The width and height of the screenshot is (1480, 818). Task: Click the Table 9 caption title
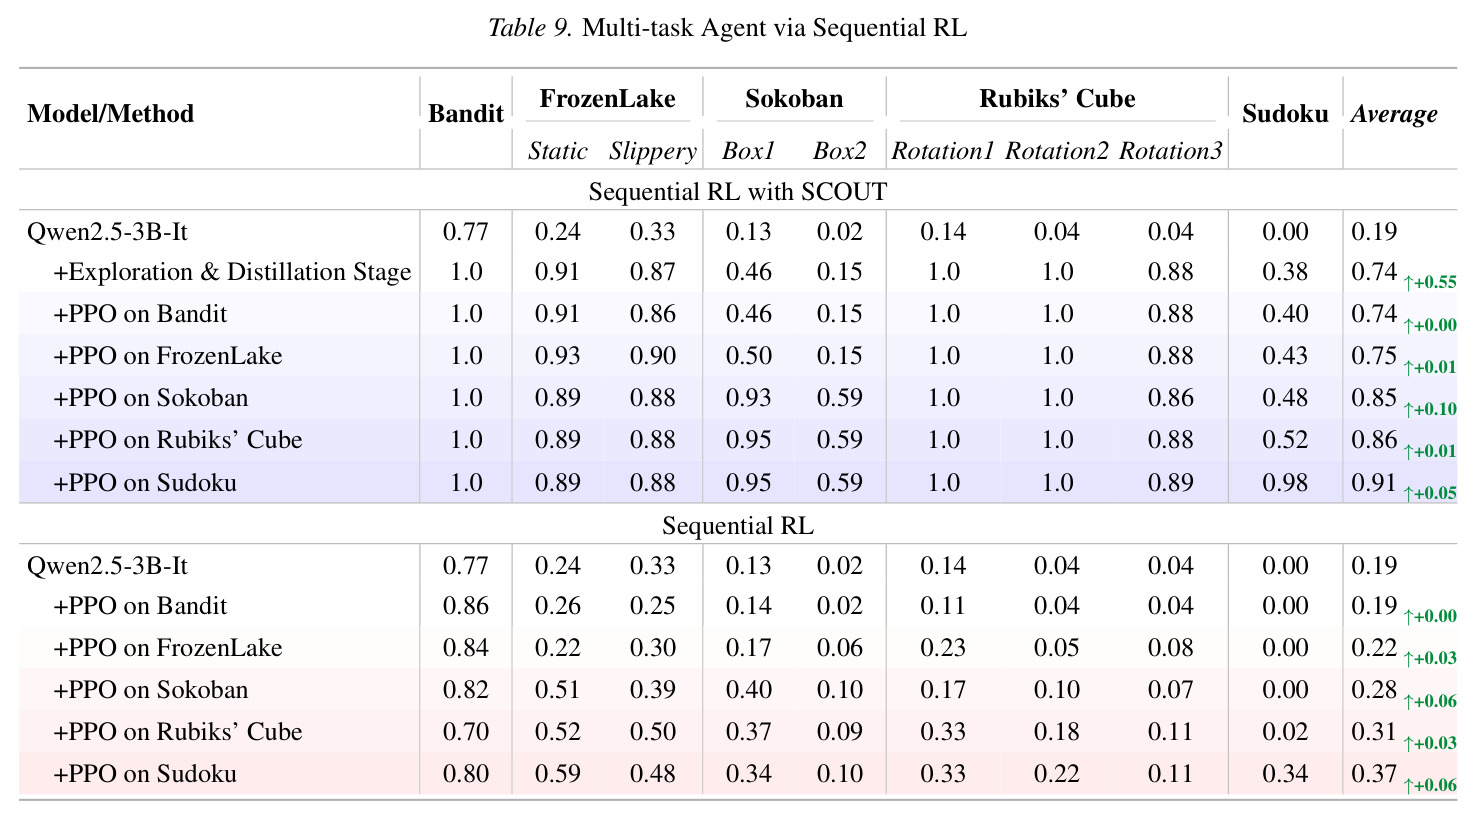click(727, 28)
